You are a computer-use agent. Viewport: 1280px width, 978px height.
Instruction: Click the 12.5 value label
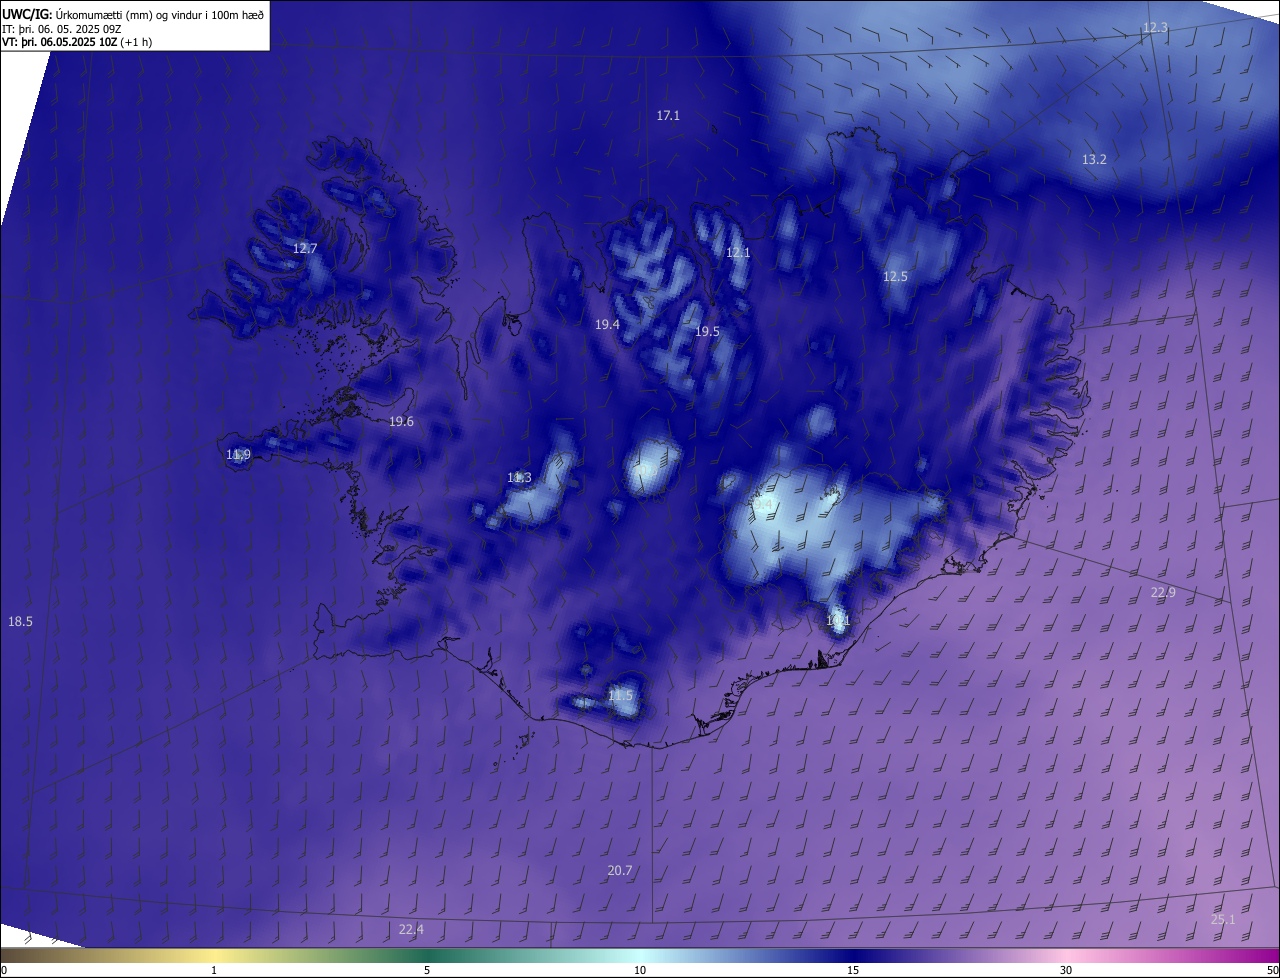[x=895, y=276]
